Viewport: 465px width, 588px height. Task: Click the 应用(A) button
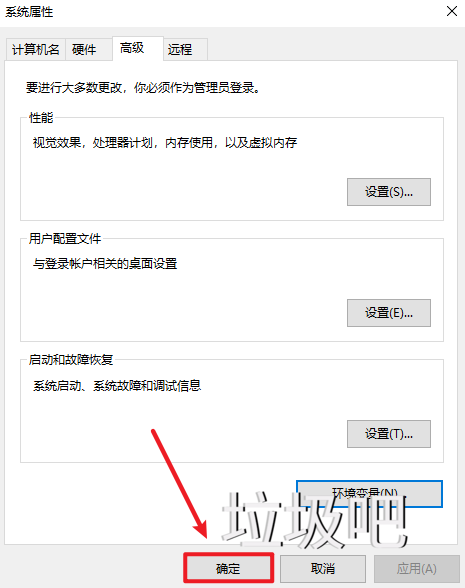click(417, 568)
